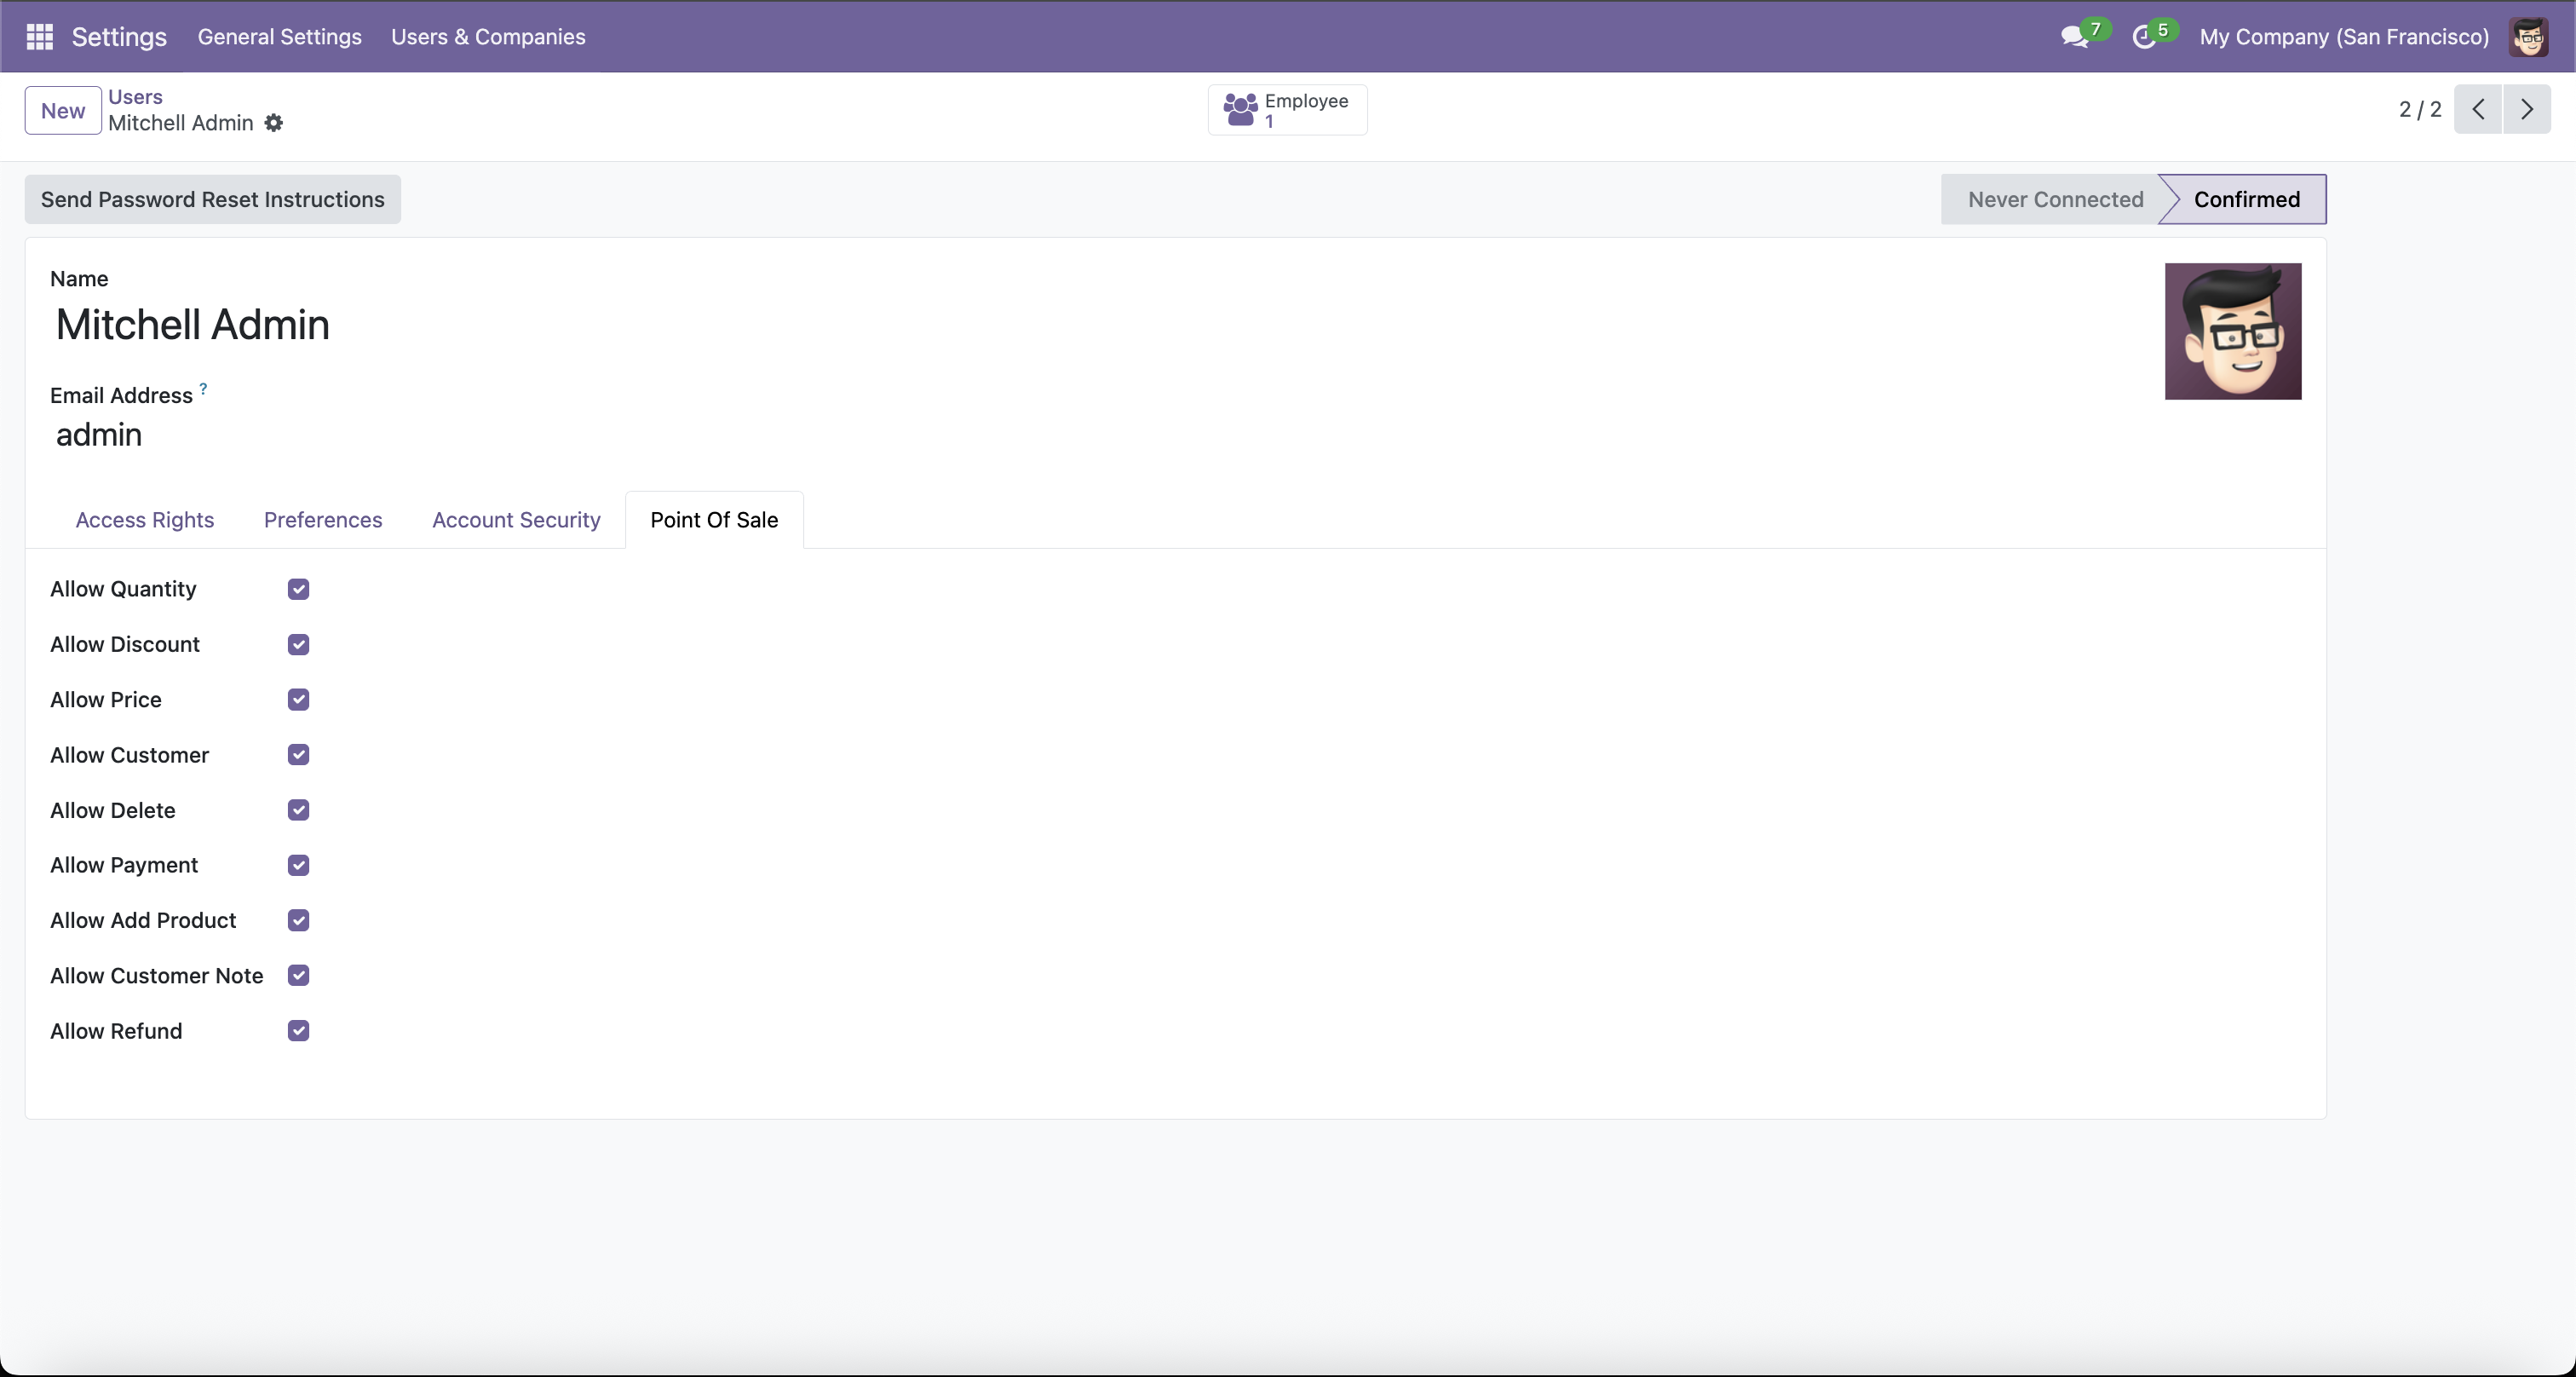The height and width of the screenshot is (1377, 2576).
Task: Switch to the Preferences tab
Action: click(x=323, y=520)
